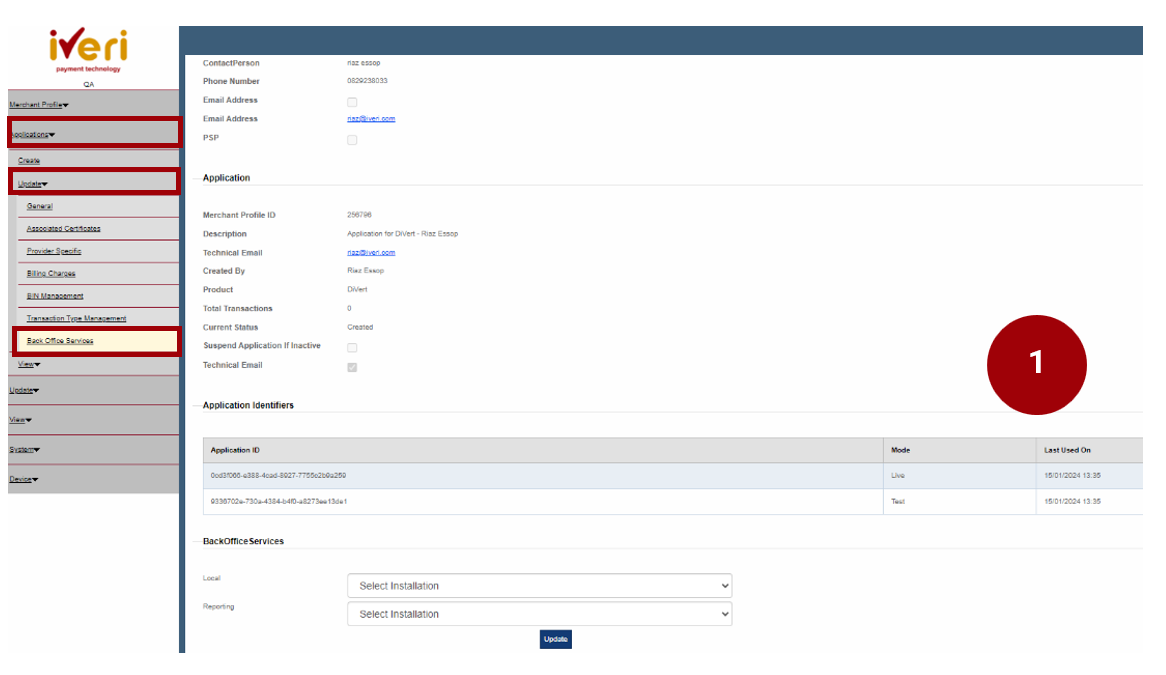Expand the Device menu section

tap(24, 480)
